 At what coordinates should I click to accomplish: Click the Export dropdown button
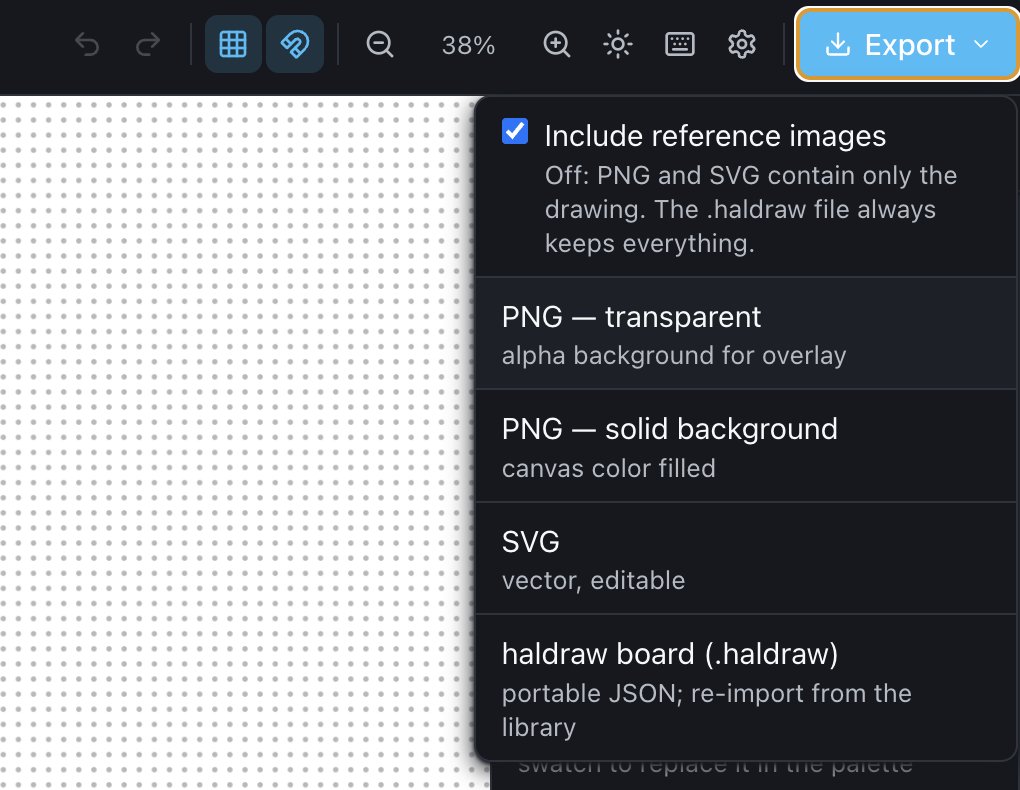pos(907,44)
